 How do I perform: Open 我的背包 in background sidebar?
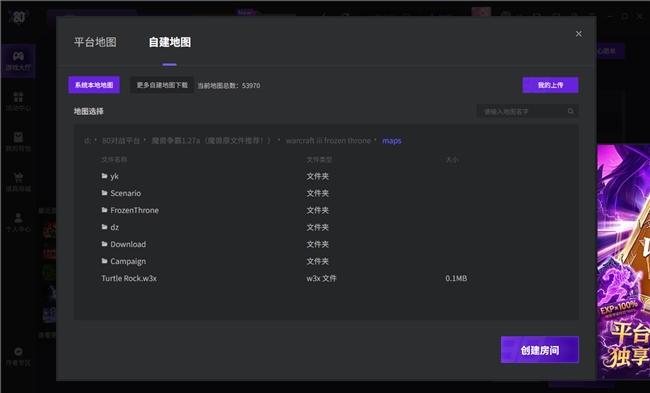18,142
